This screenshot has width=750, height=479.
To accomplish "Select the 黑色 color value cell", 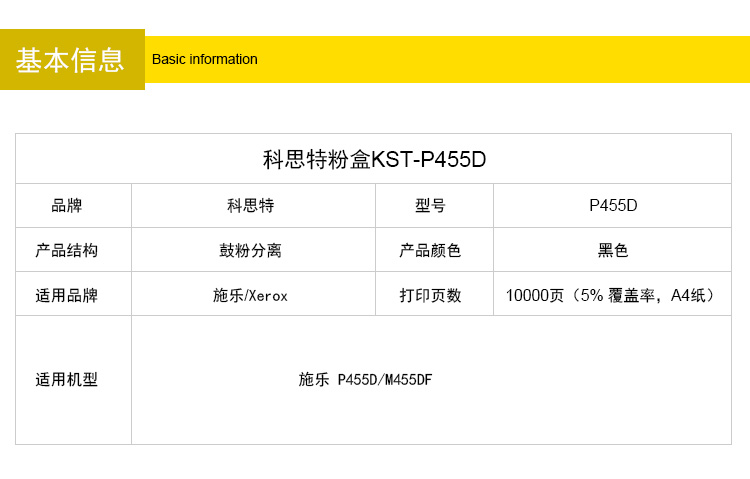I will pyautogui.click(x=613, y=250).
